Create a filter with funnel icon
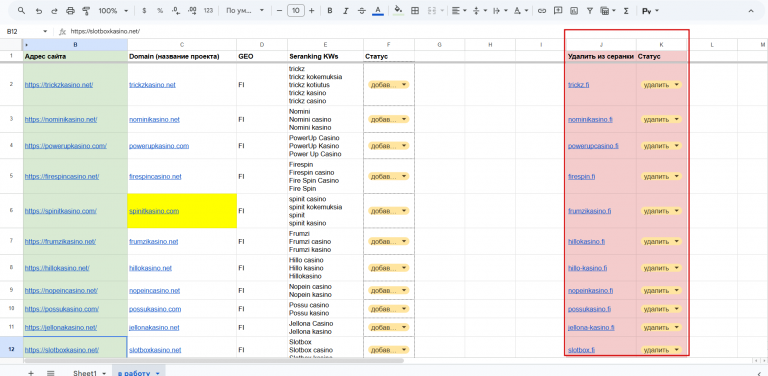This screenshot has width=768, height=376. [590, 11]
